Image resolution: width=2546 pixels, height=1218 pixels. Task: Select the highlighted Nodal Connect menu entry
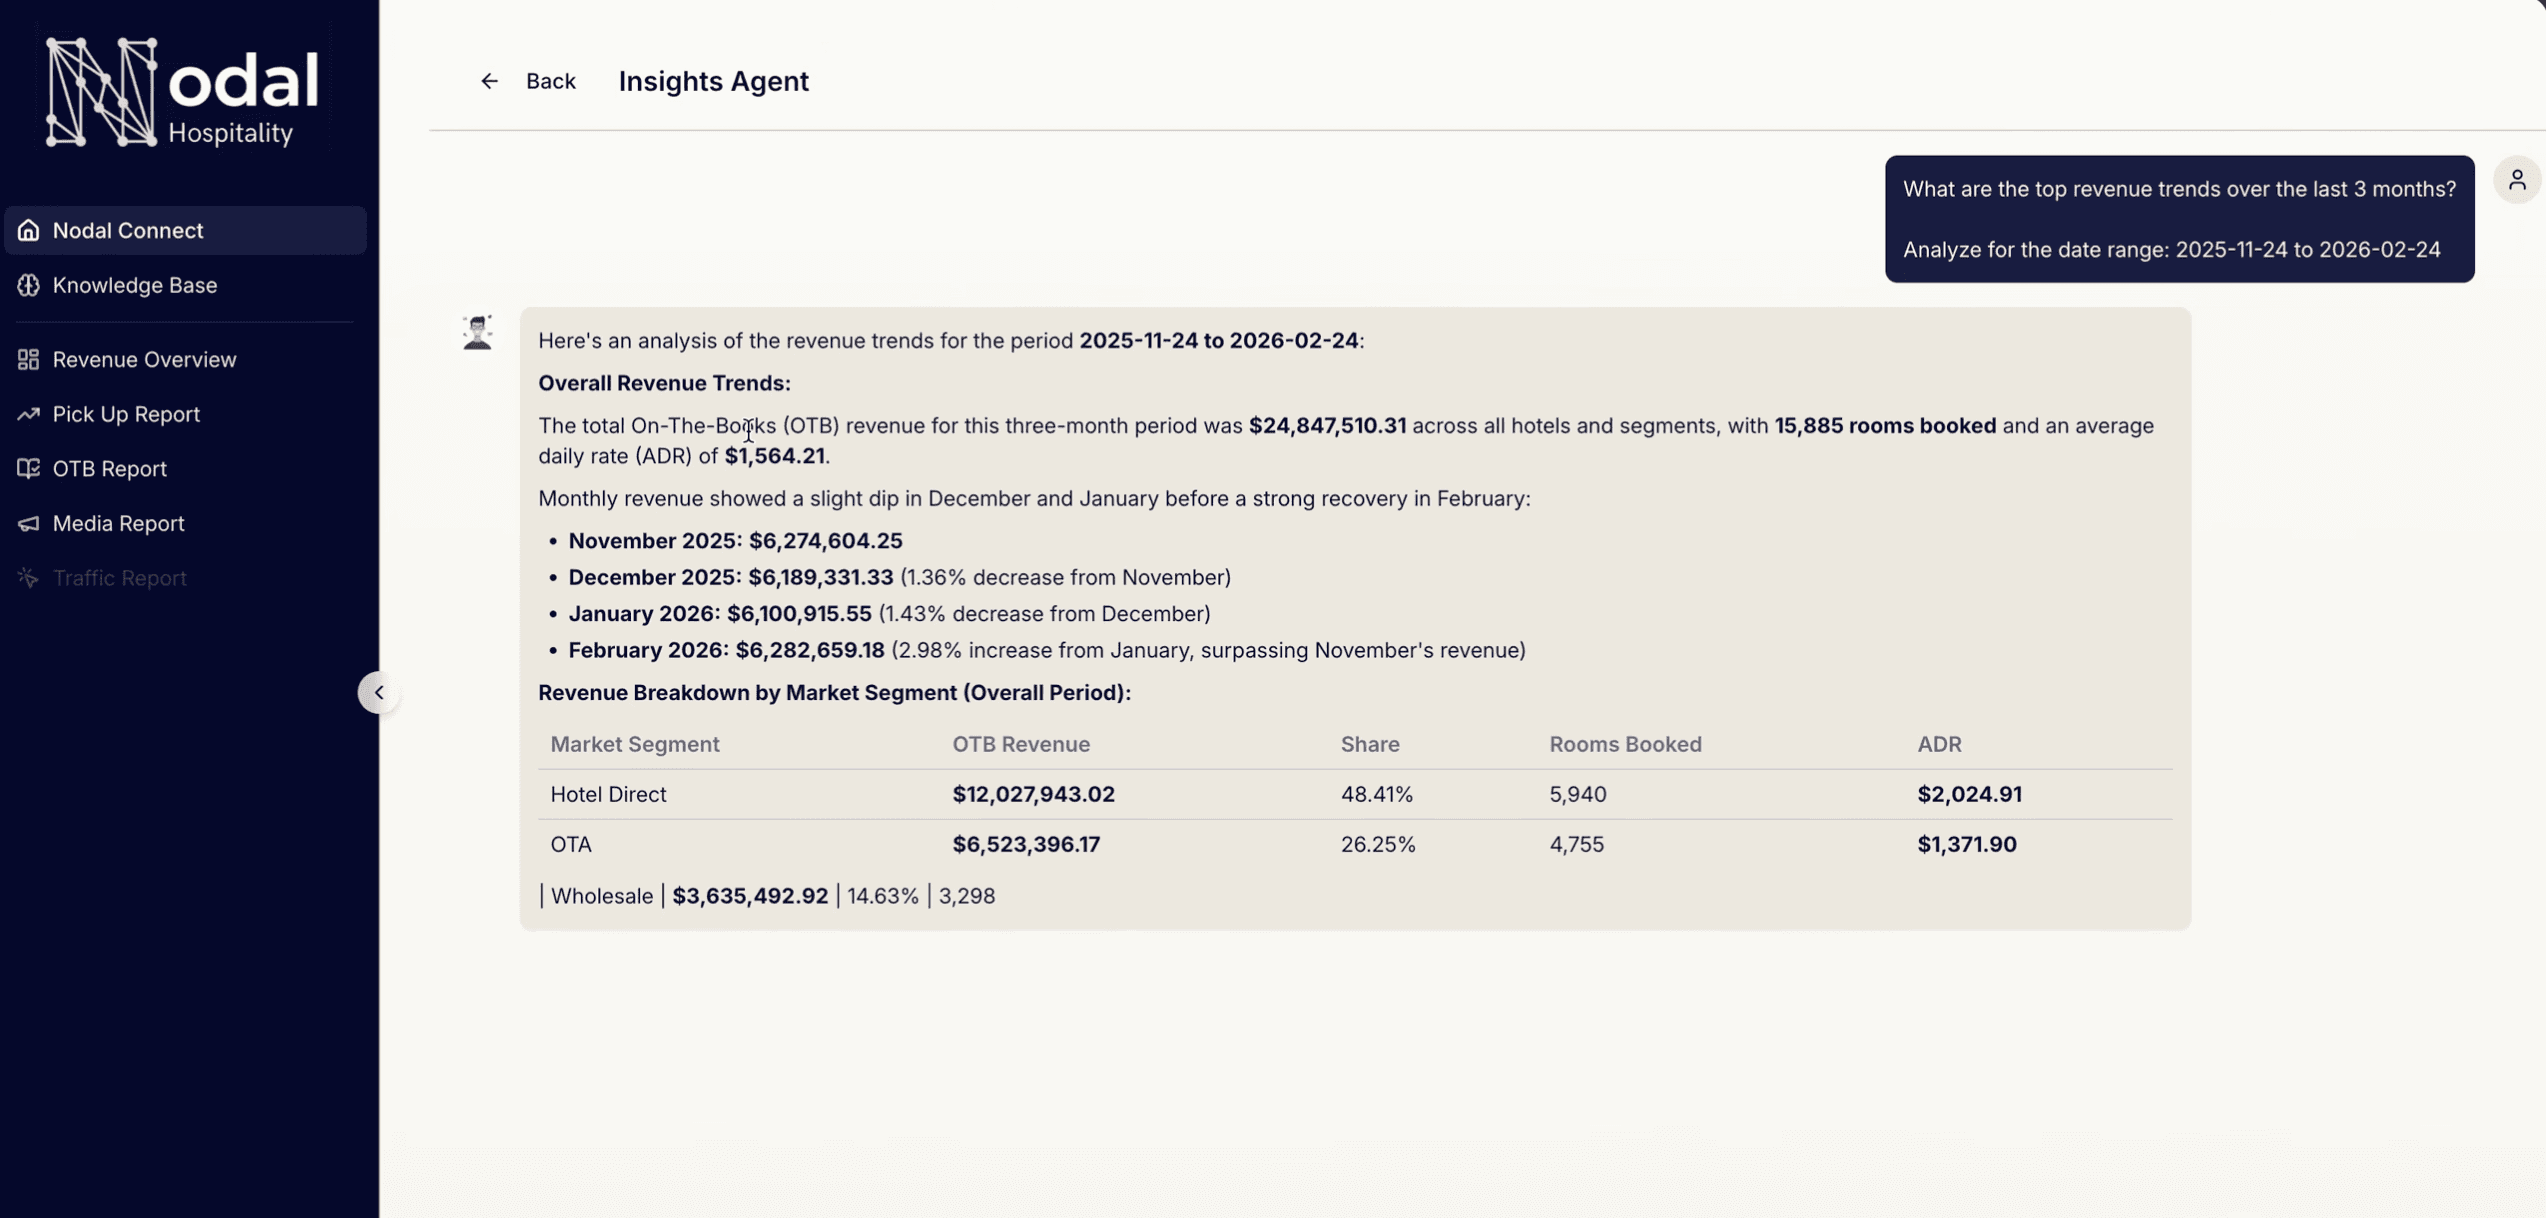pos(184,229)
